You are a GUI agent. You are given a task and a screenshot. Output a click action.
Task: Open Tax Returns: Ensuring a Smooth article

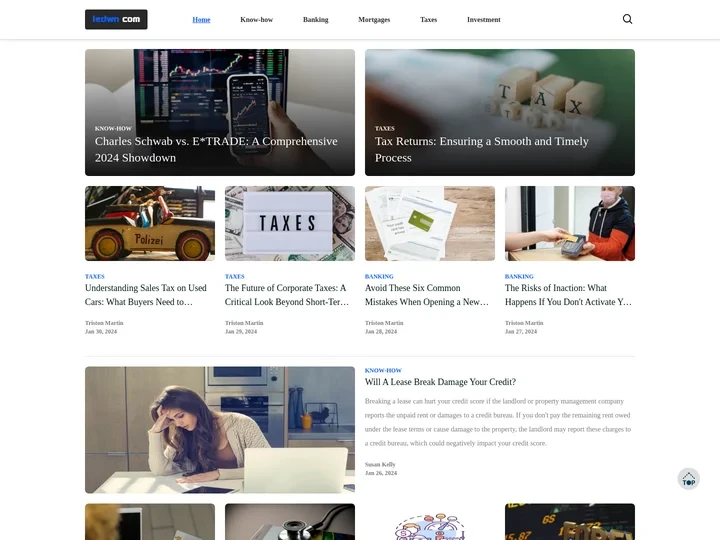point(481,149)
